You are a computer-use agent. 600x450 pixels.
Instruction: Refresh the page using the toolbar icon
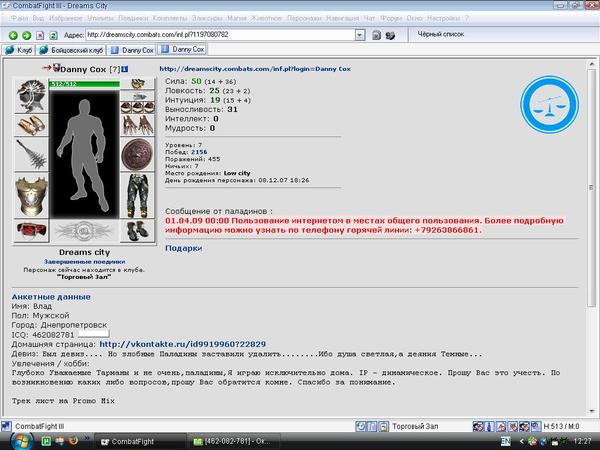[53, 36]
